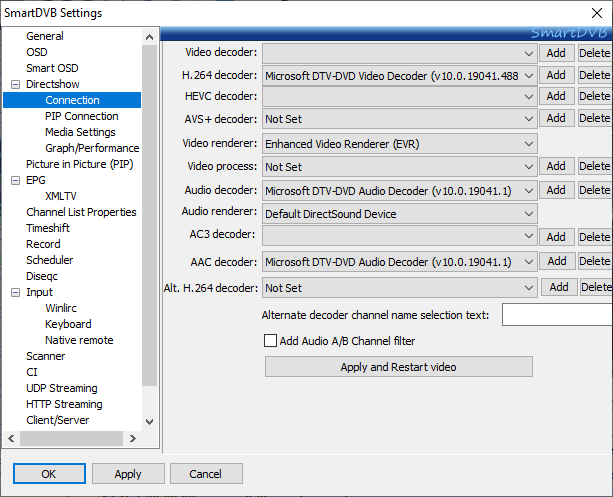Screen dimensions: 613x497
Task: Click Apply and Restart video button
Action: click(398, 366)
